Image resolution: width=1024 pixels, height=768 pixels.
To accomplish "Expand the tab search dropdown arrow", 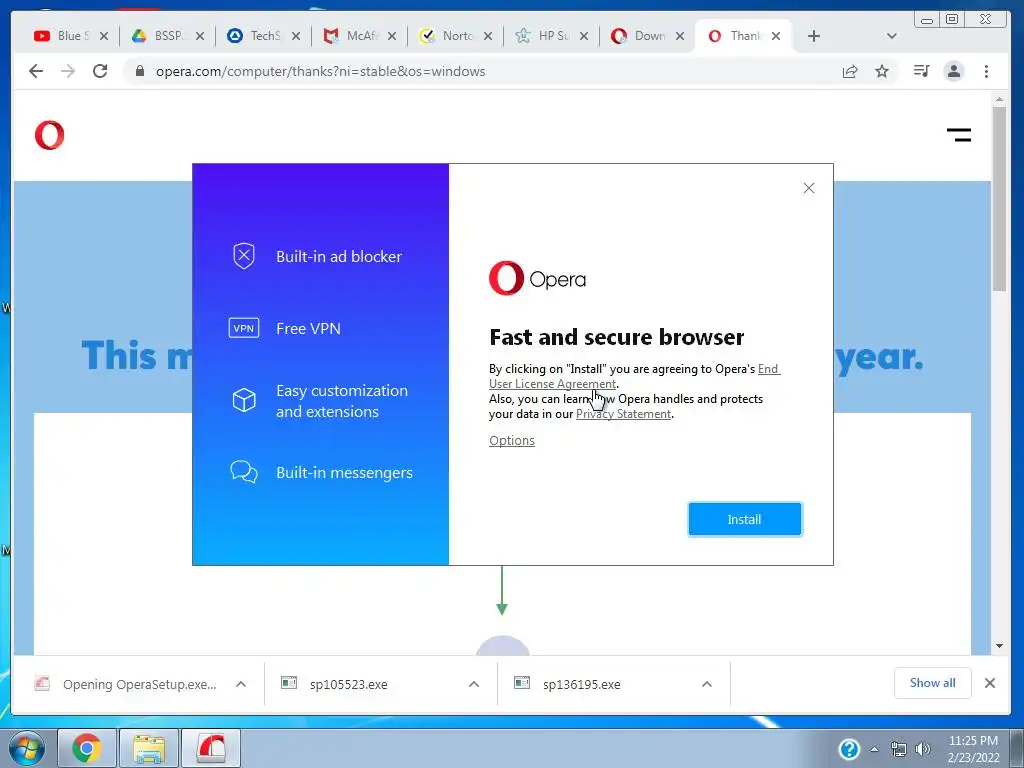I will (x=891, y=36).
